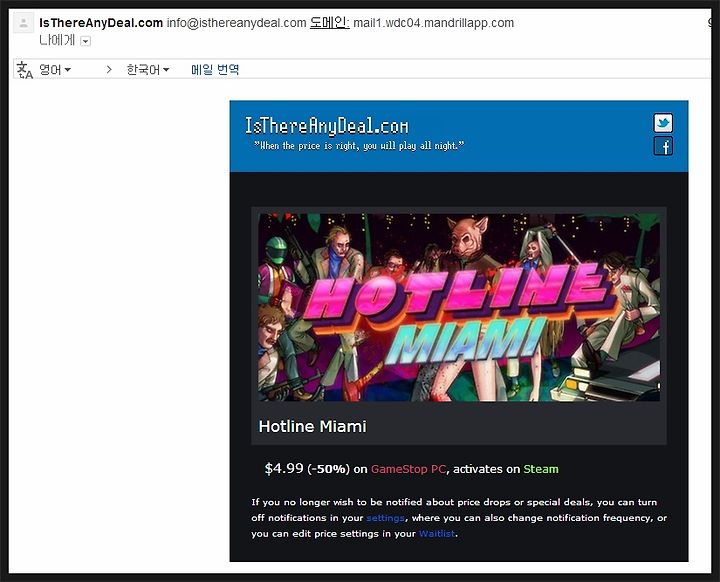The width and height of the screenshot is (720, 582).
Task: Click the -50% discount text
Action: pos(328,469)
